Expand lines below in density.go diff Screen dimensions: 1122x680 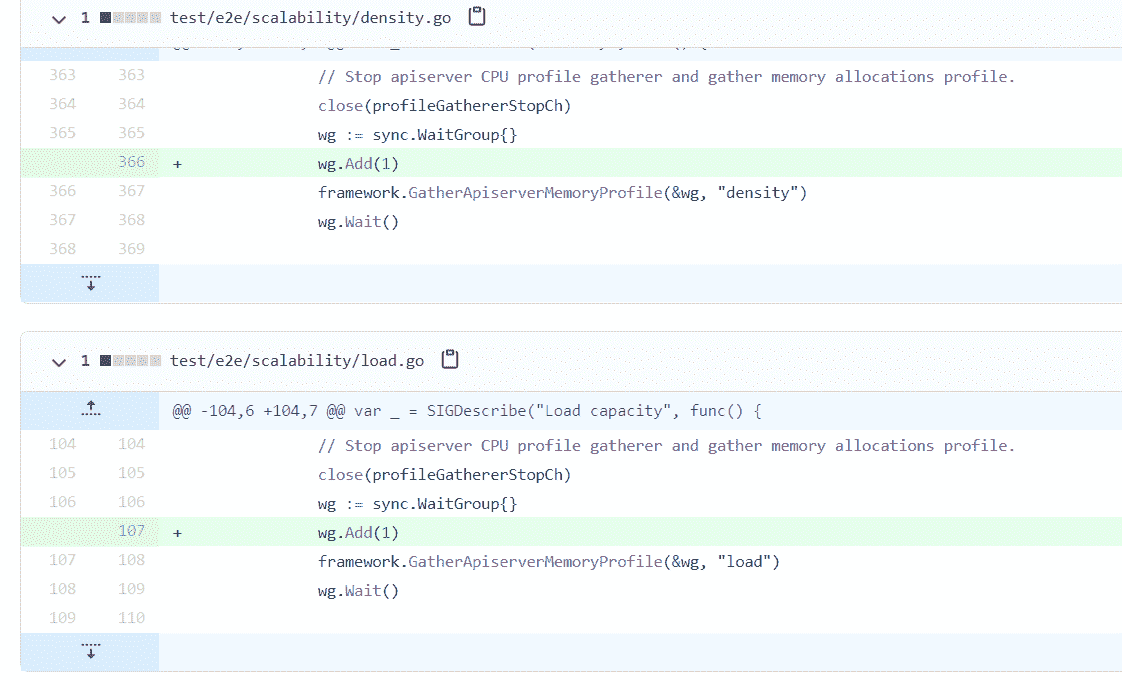pyautogui.click(x=90, y=283)
